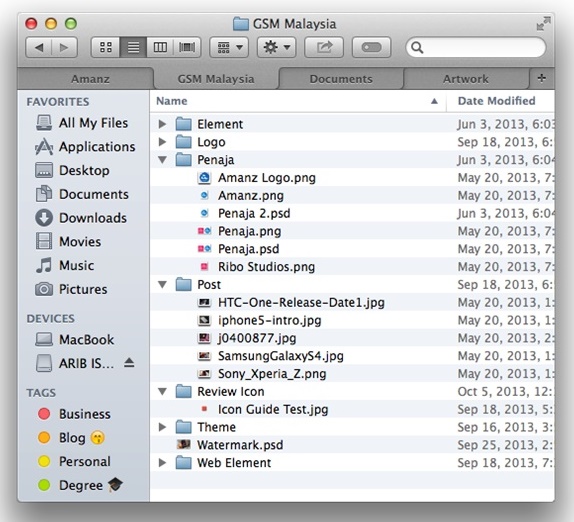Expand the Element folder triangle
The height and width of the screenshot is (522, 574).
(x=162, y=124)
